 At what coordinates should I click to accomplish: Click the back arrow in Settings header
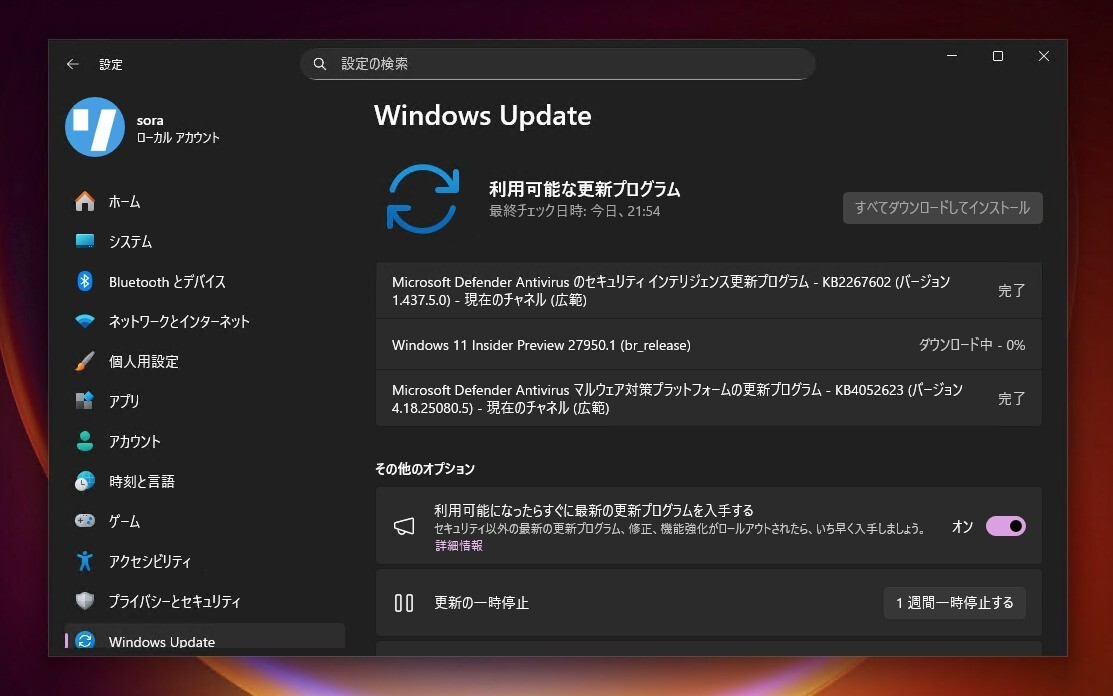(x=72, y=64)
